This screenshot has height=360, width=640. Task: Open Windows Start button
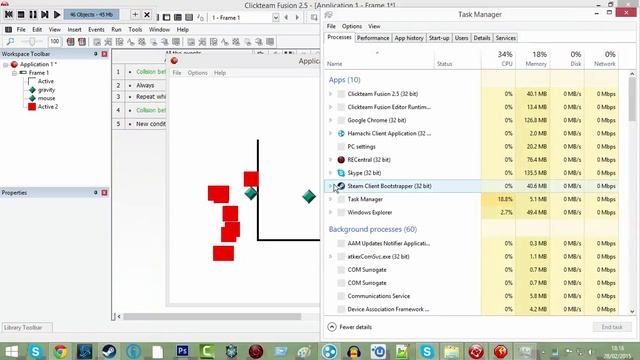pos(11,351)
